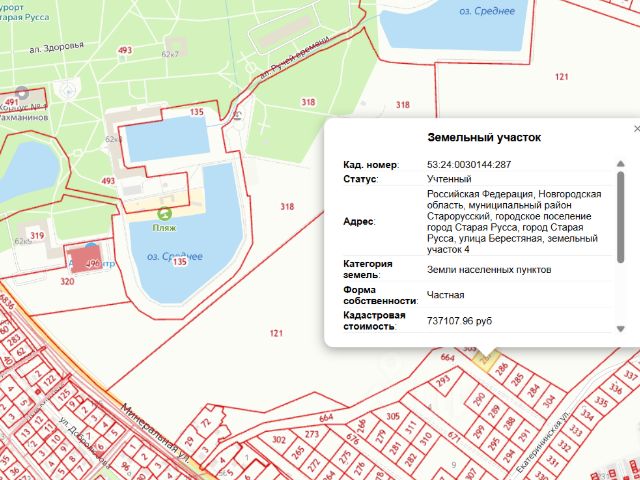Viewport: 640px width, 480px height.
Task: Click the Кад. номер field label
Action: click(x=371, y=165)
